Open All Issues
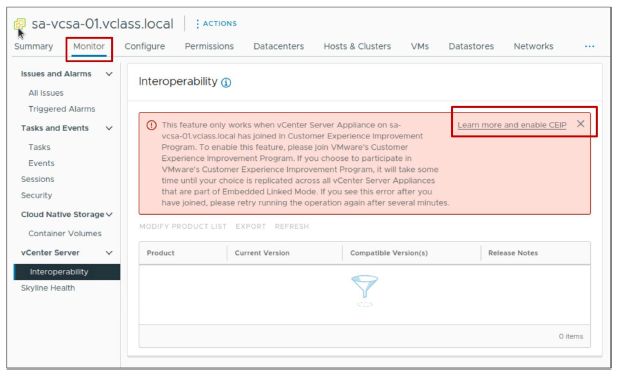624x375 pixels. coord(46,93)
